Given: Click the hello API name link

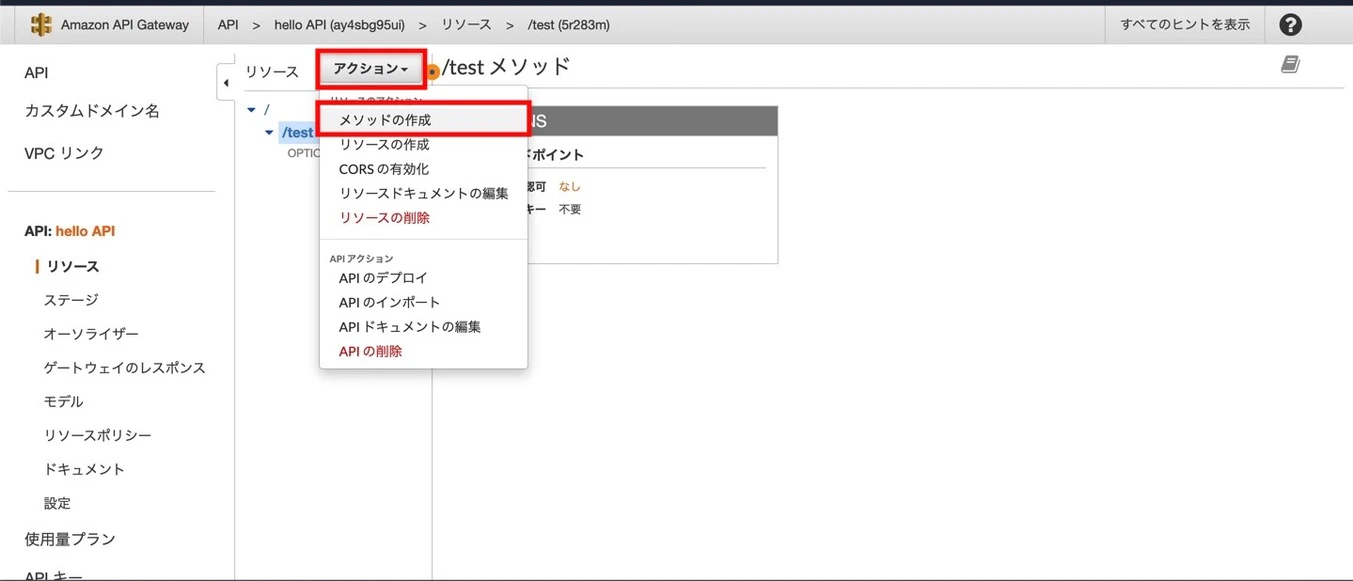Looking at the screenshot, I should 85,231.
